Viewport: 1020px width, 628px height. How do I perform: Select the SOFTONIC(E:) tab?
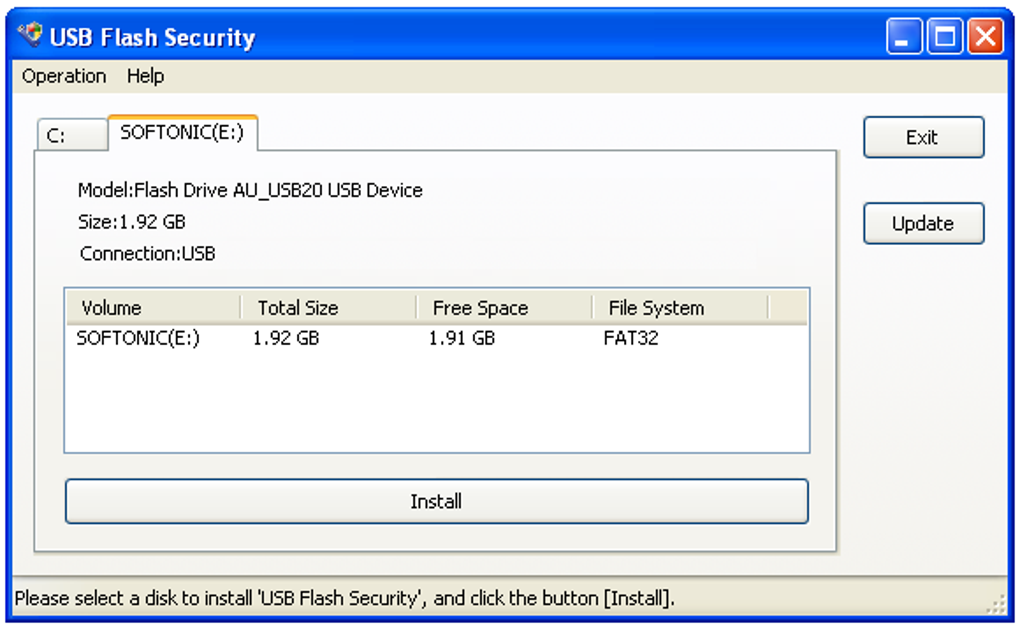click(x=182, y=132)
